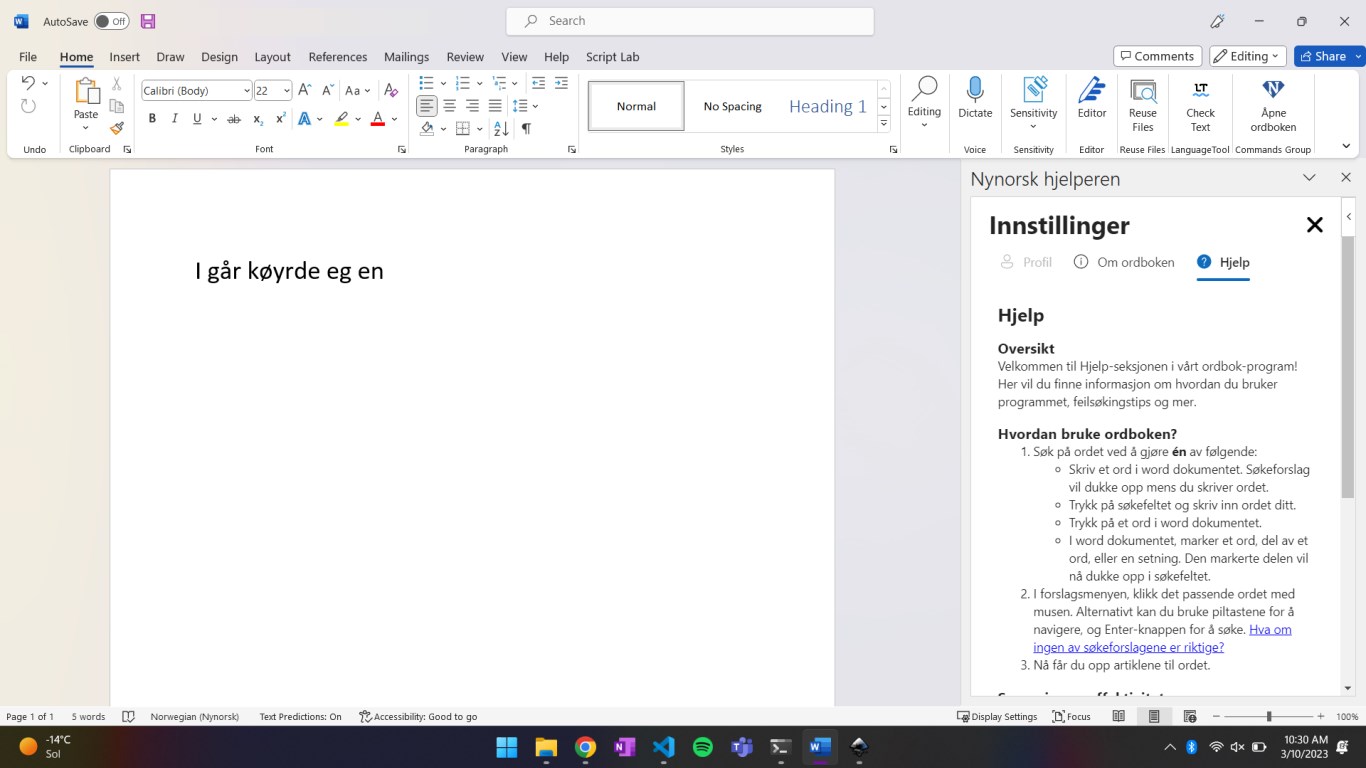Adjust the zoom slider handle

[1269, 717]
